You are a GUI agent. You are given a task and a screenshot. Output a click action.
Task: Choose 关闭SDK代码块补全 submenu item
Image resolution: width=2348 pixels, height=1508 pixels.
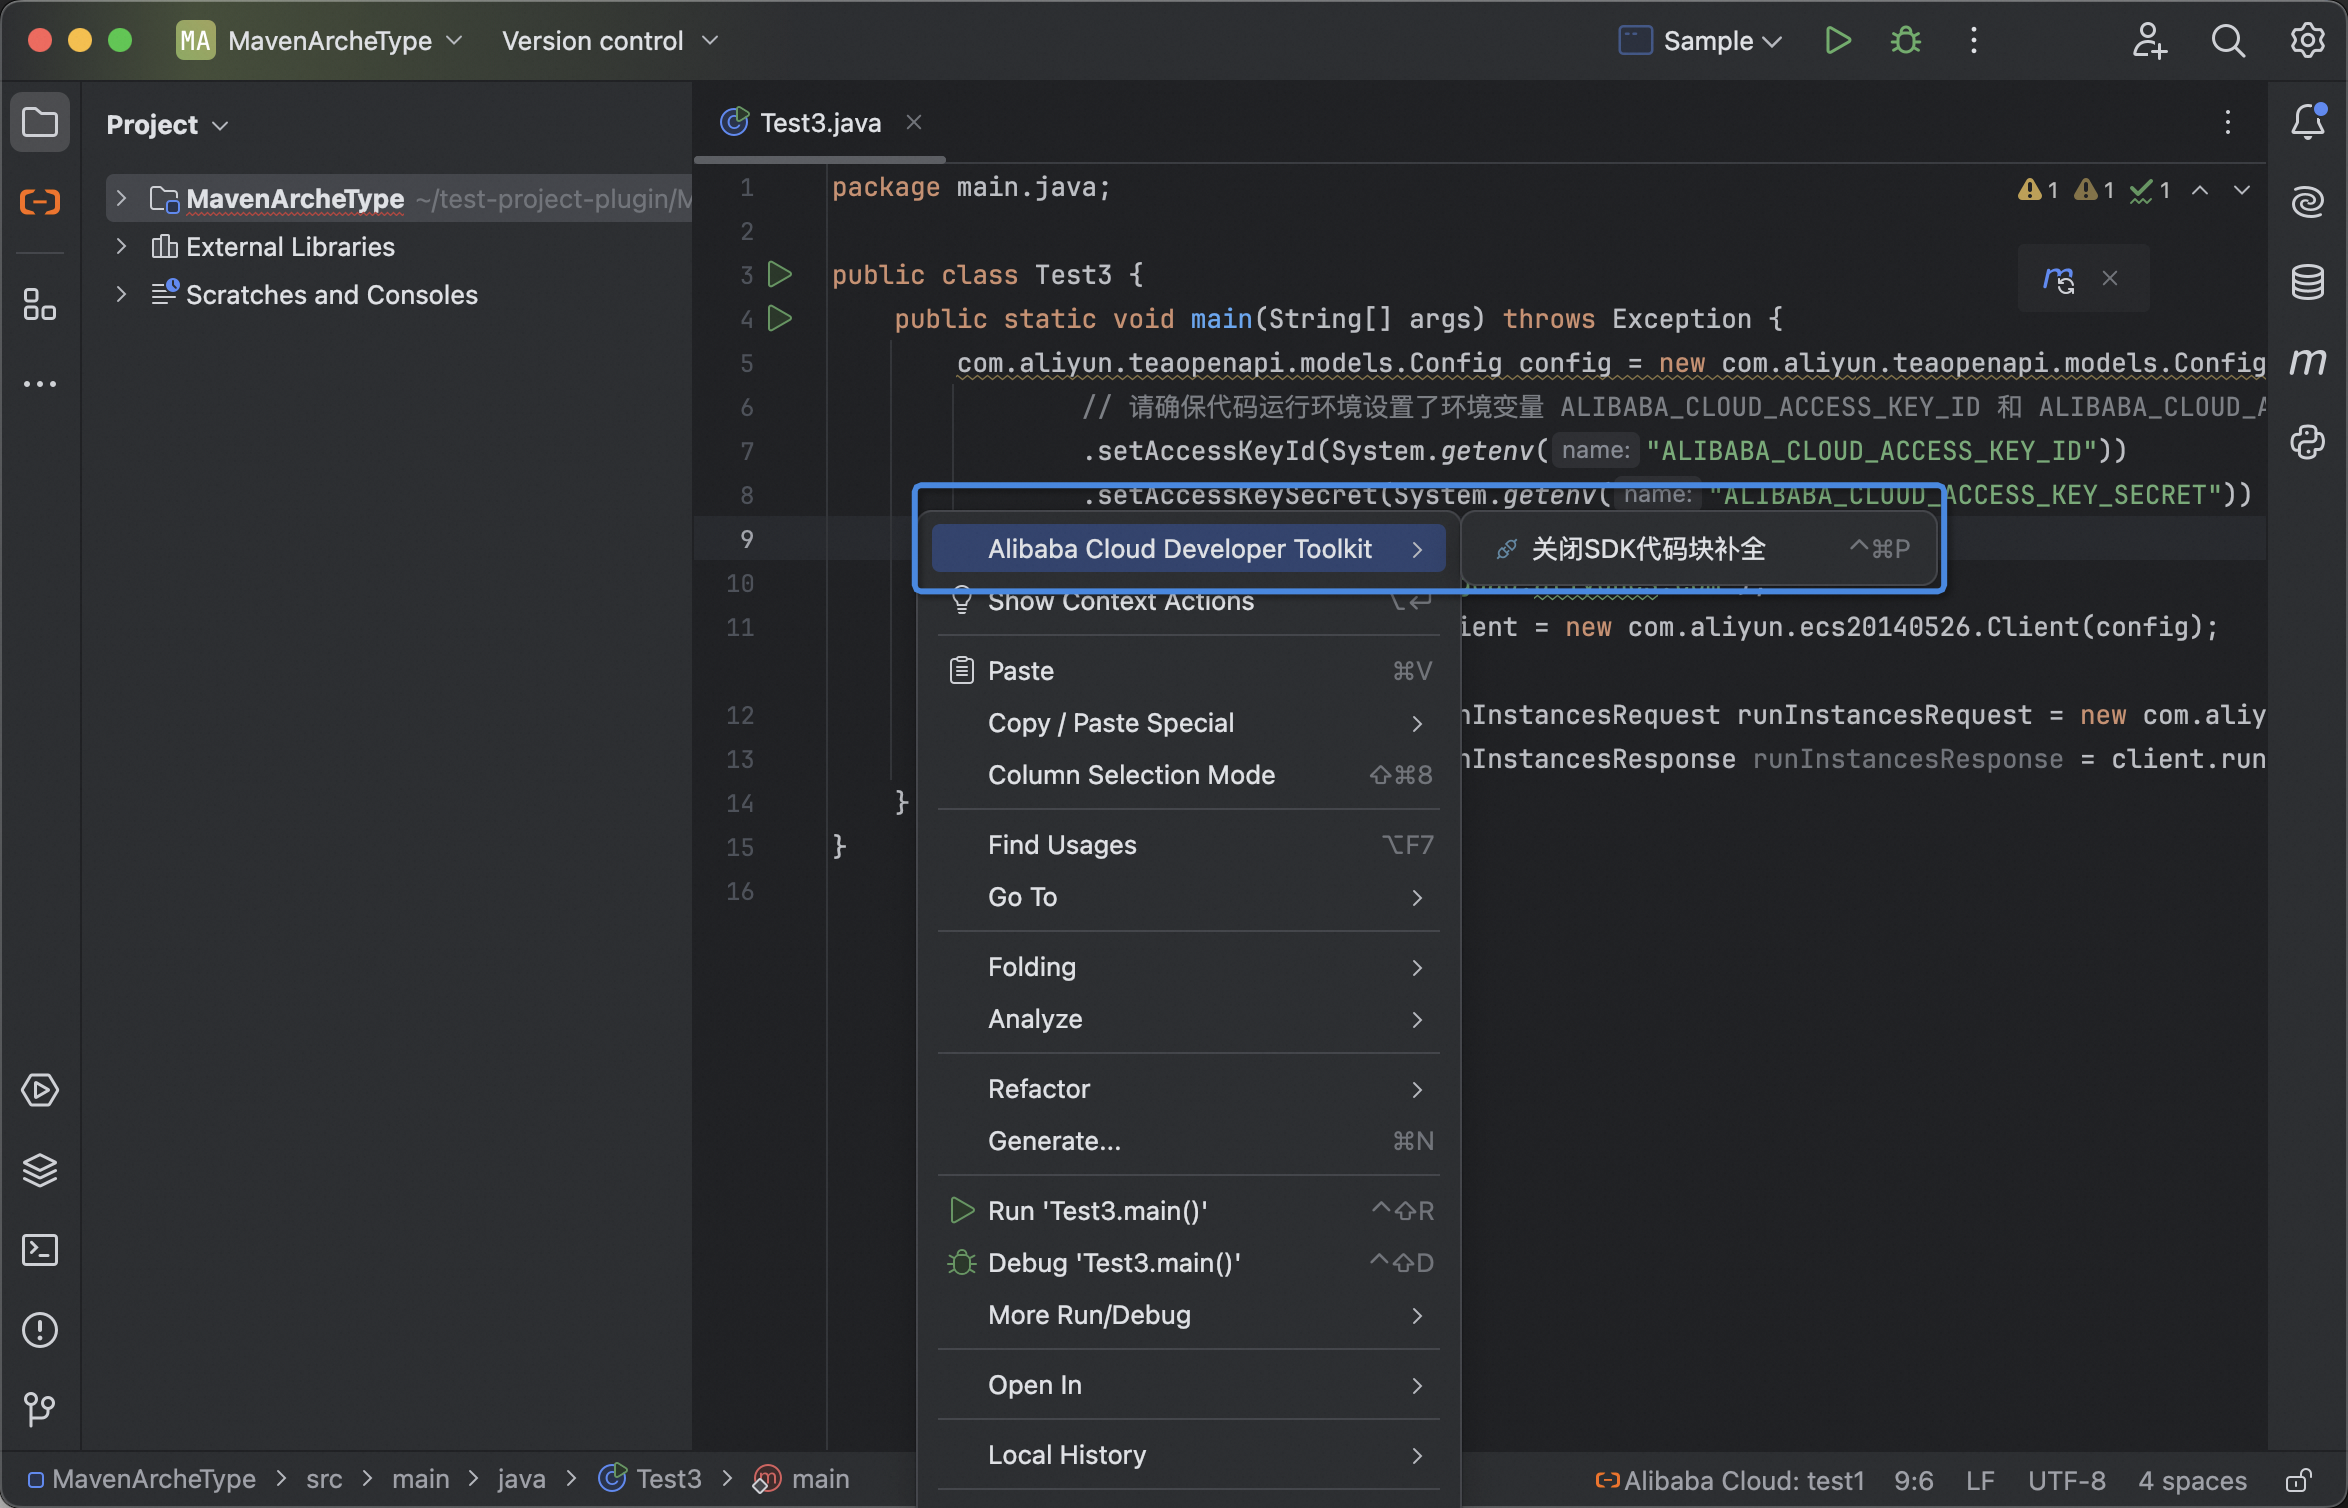pos(1700,549)
